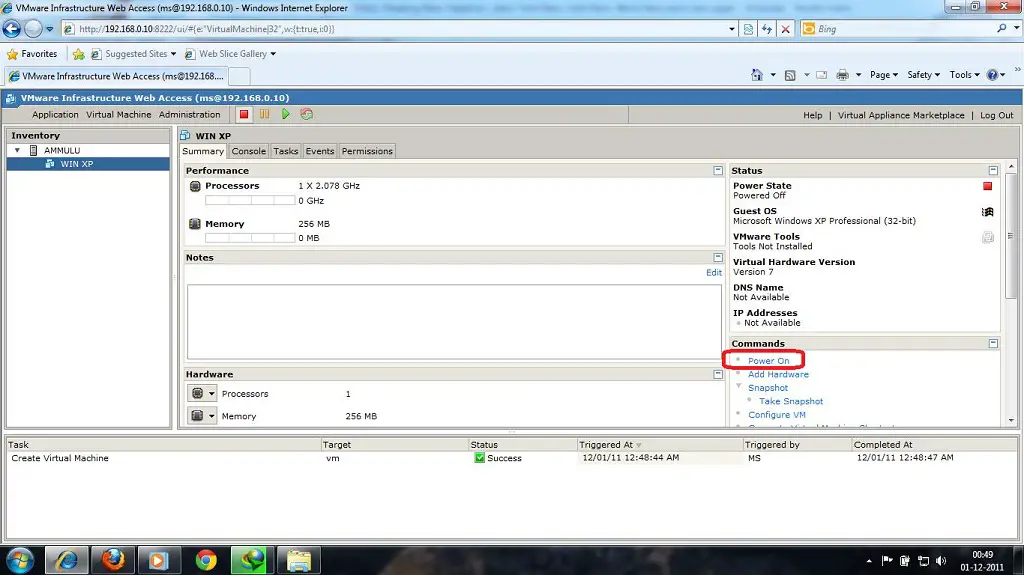The image size is (1024, 575).
Task: Switch to the Tasks tab
Action: tap(285, 151)
